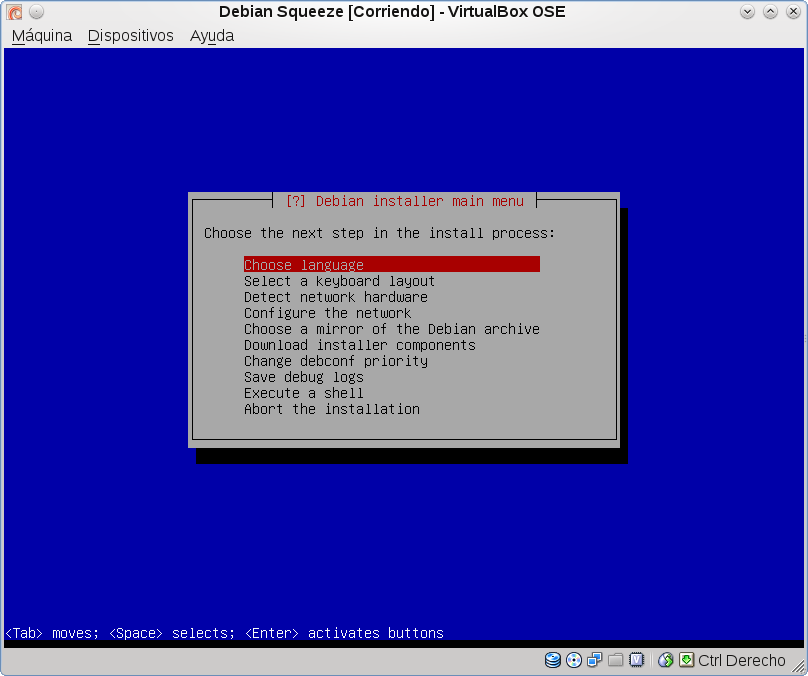
Task: Click the keyboard capture arrow icon
Action: 686,660
